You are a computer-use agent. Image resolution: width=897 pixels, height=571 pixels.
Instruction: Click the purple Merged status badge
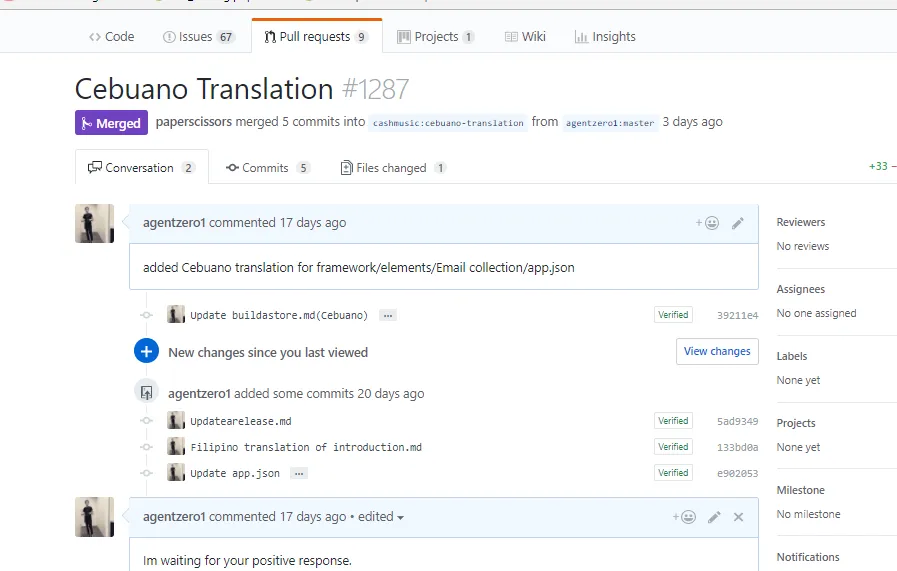[112, 122]
